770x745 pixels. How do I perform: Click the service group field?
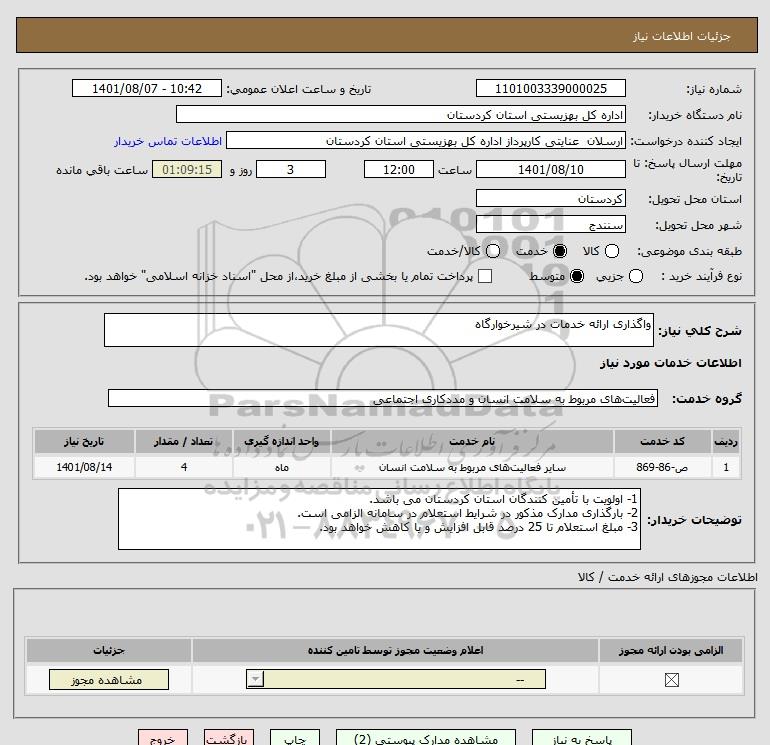coord(383,398)
